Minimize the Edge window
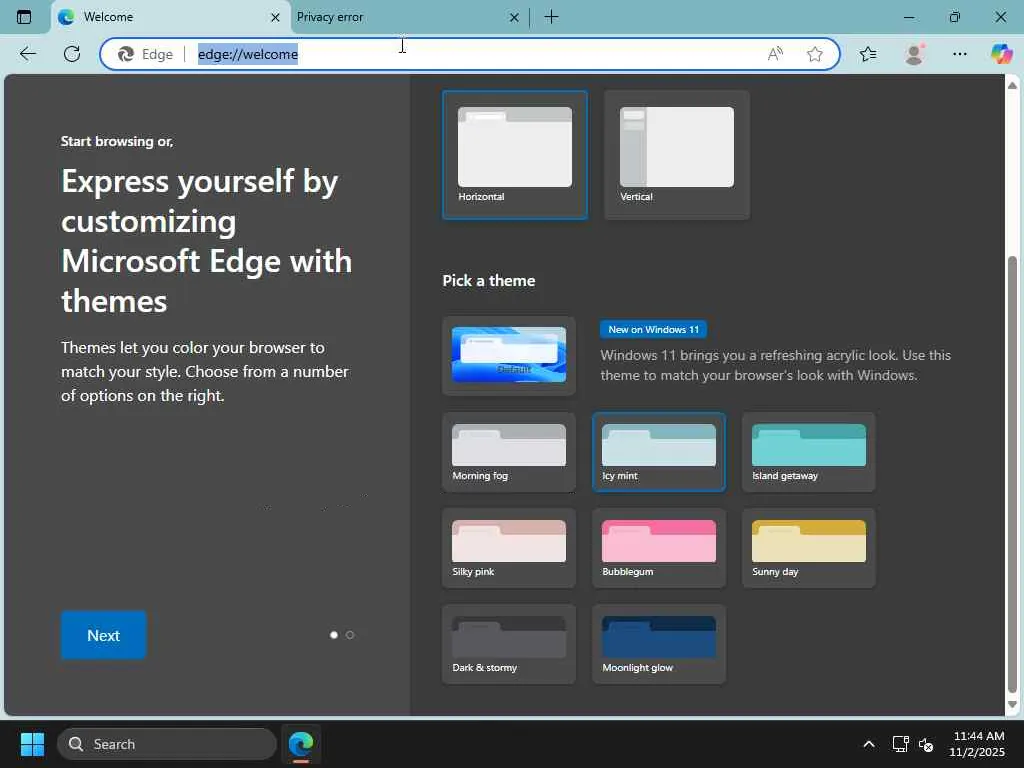This screenshot has height=768, width=1024. pos(908,17)
